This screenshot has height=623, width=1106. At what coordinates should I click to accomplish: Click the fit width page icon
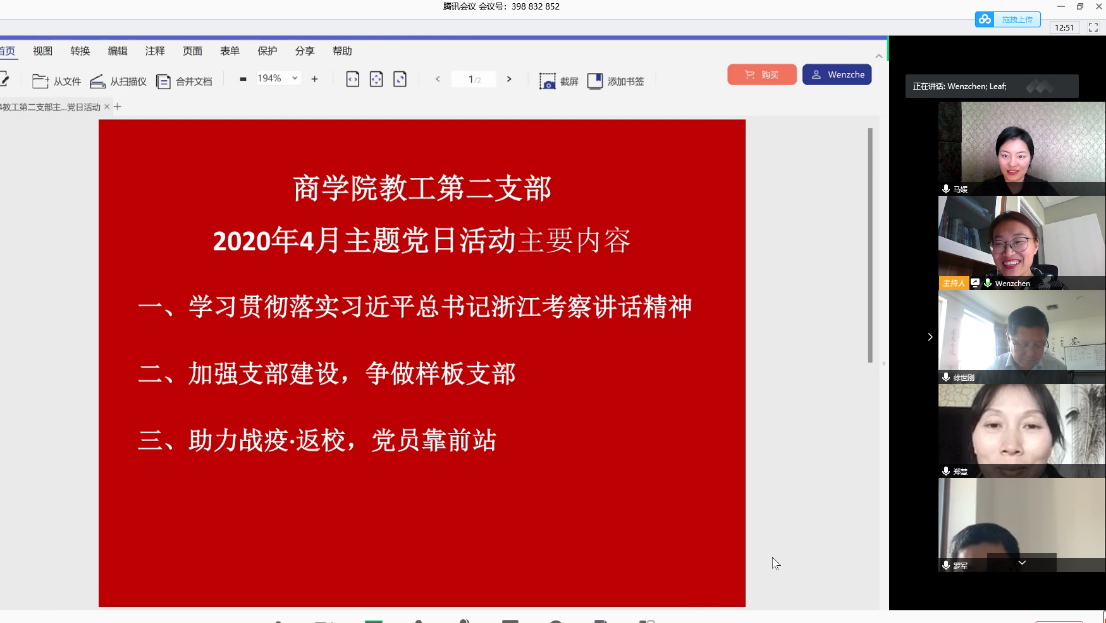pos(352,79)
